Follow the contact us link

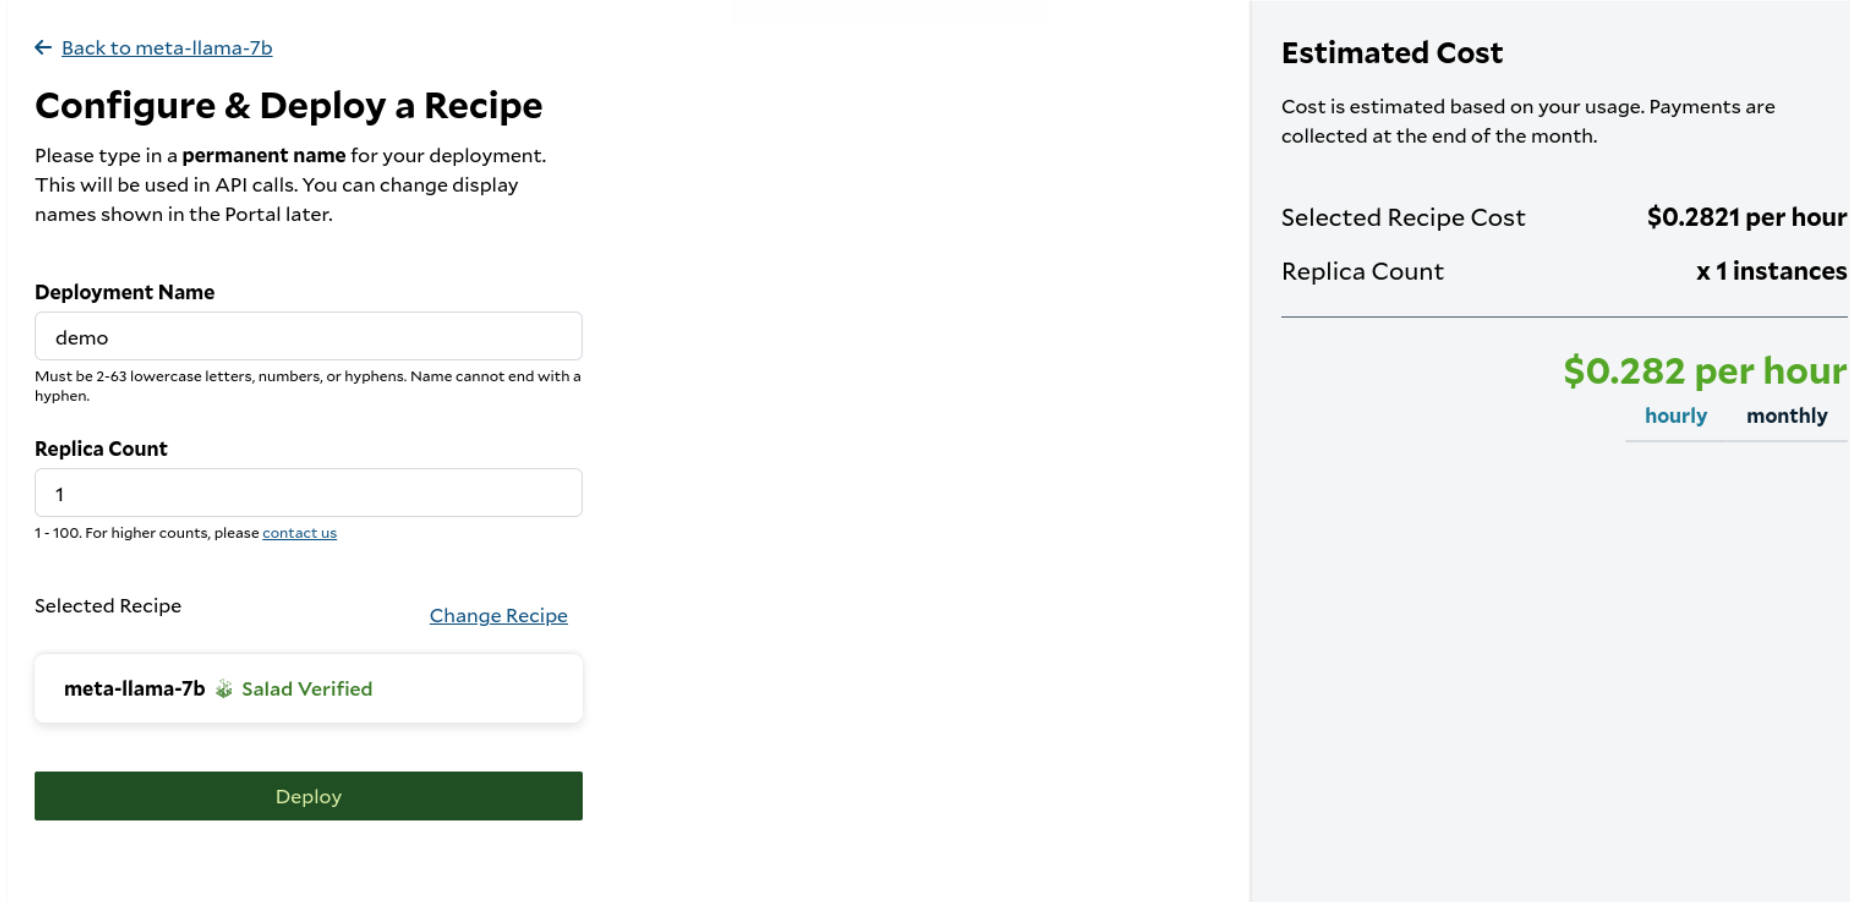click(299, 533)
